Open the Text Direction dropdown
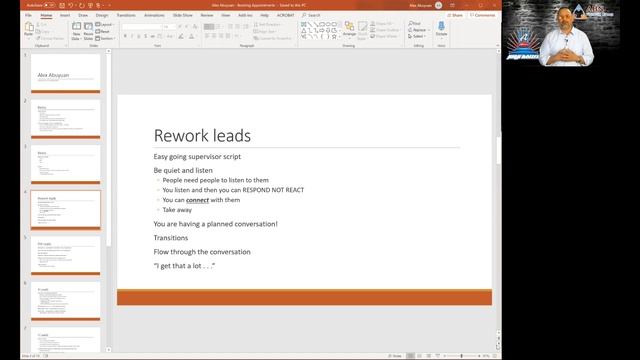 click(x=269, y=24)
